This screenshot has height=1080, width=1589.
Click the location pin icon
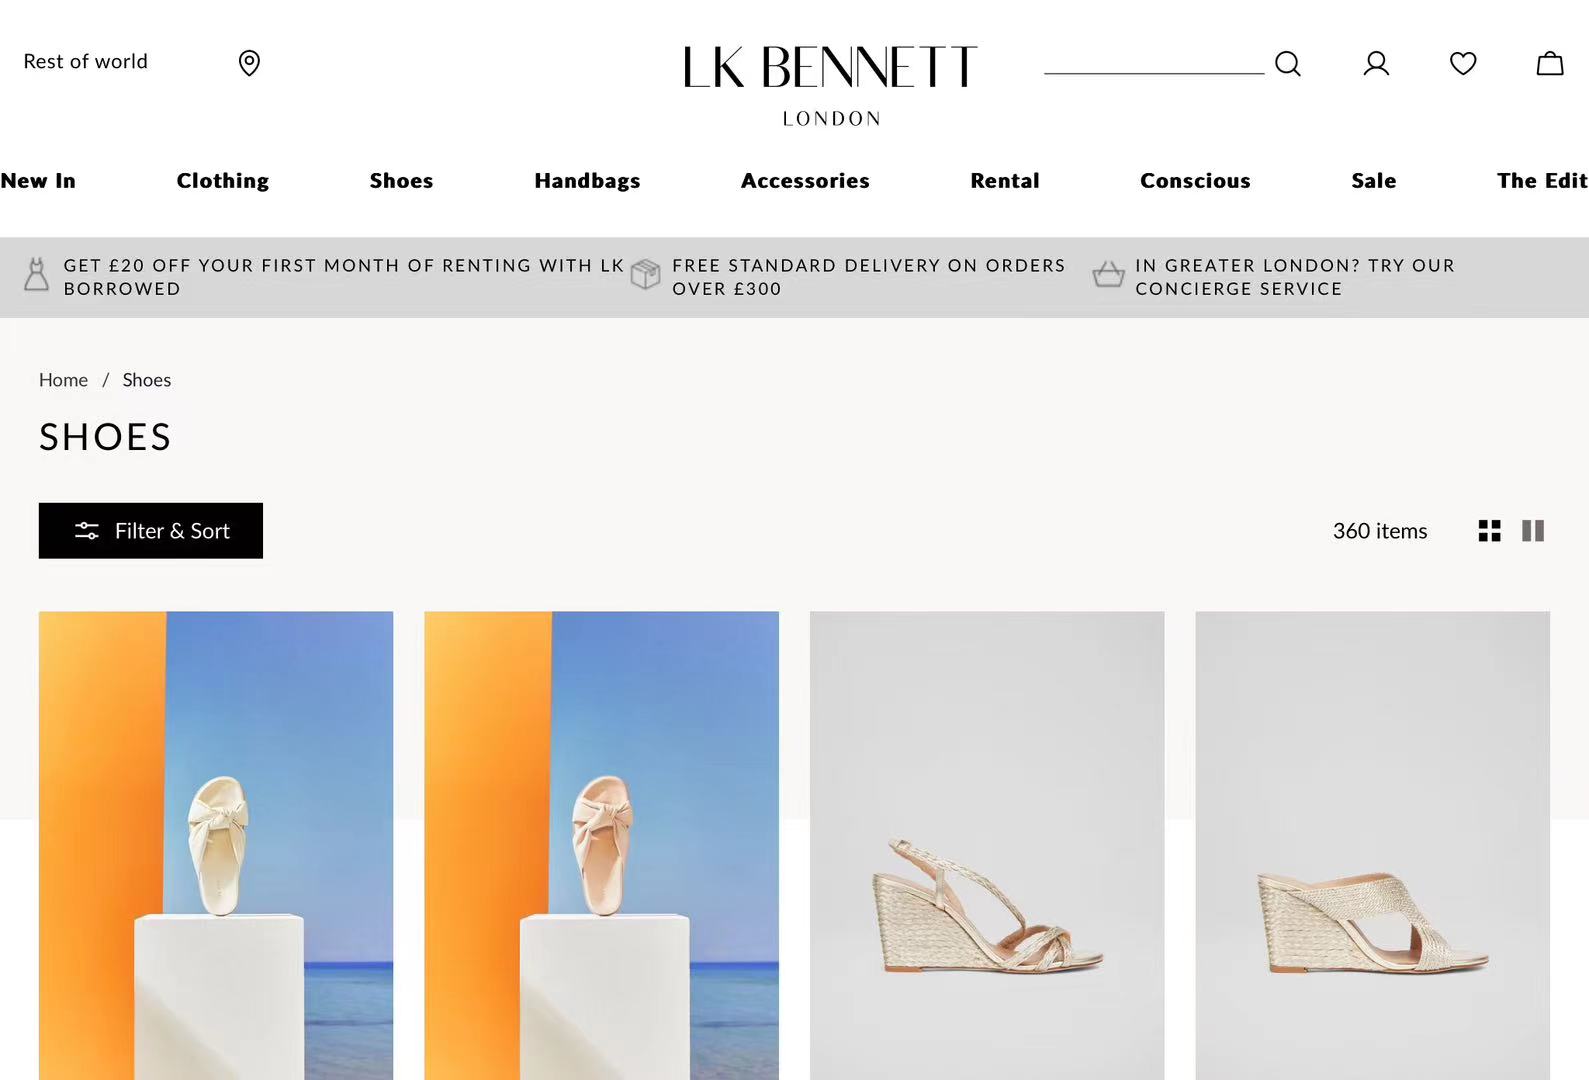click(x=249, y=63)
